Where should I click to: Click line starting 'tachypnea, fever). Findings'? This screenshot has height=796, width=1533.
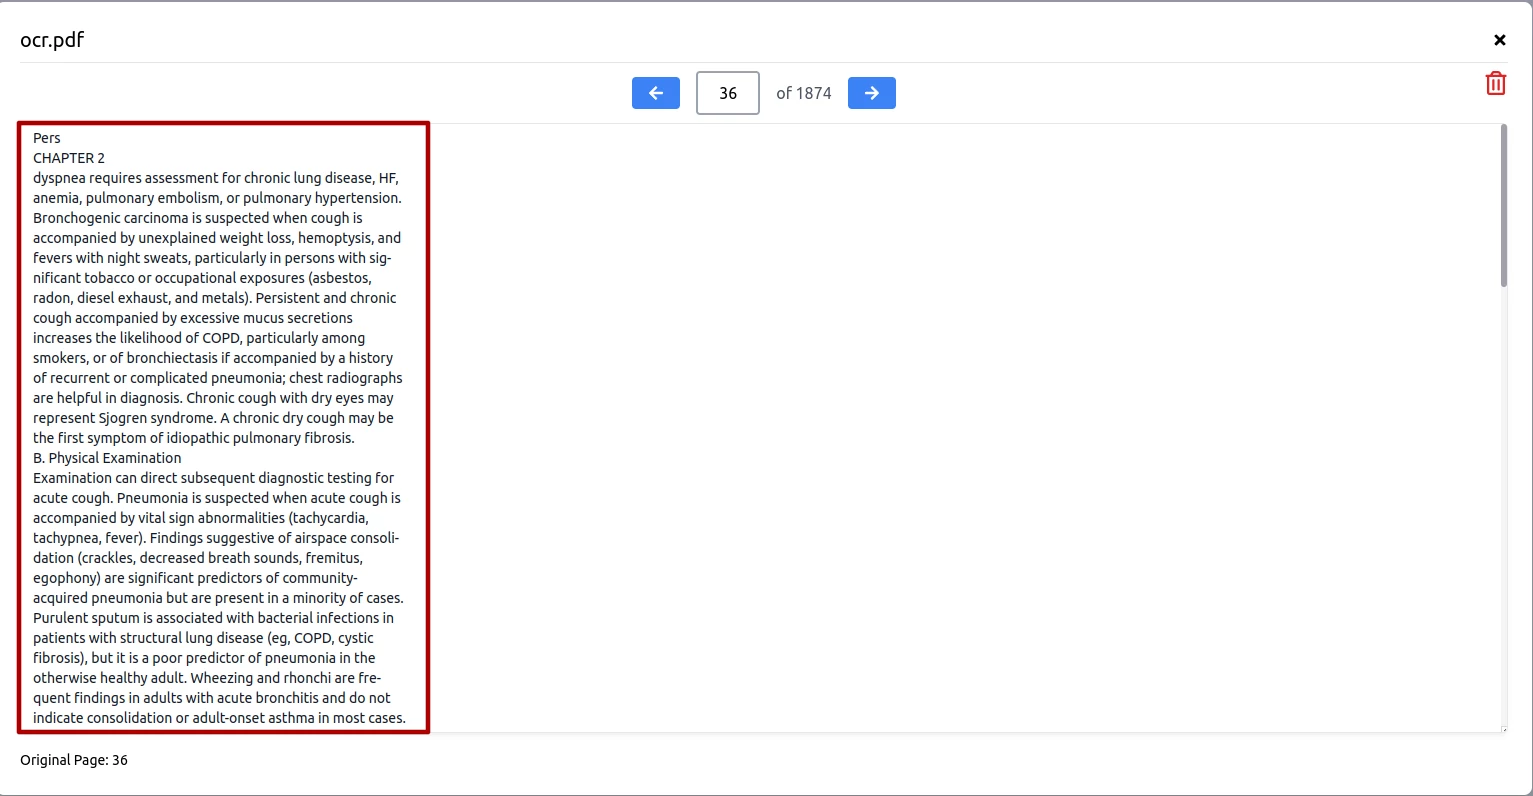tap(216, 538)
